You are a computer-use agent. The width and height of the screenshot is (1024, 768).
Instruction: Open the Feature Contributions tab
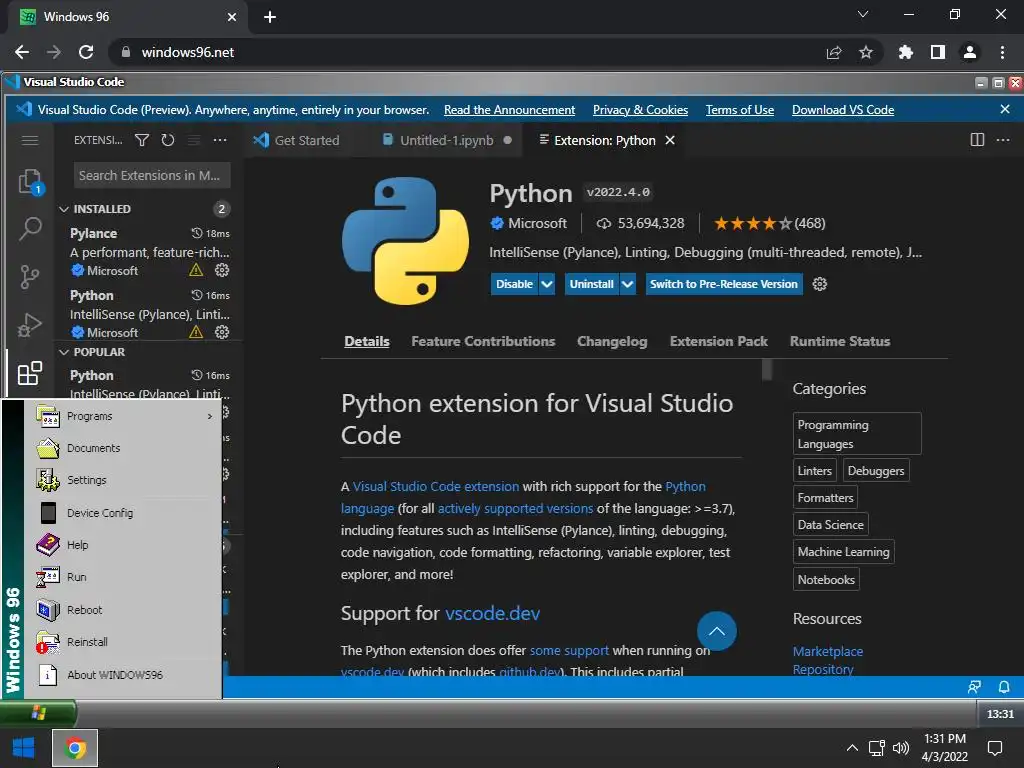pyautogui.click(x=483, y=342)
